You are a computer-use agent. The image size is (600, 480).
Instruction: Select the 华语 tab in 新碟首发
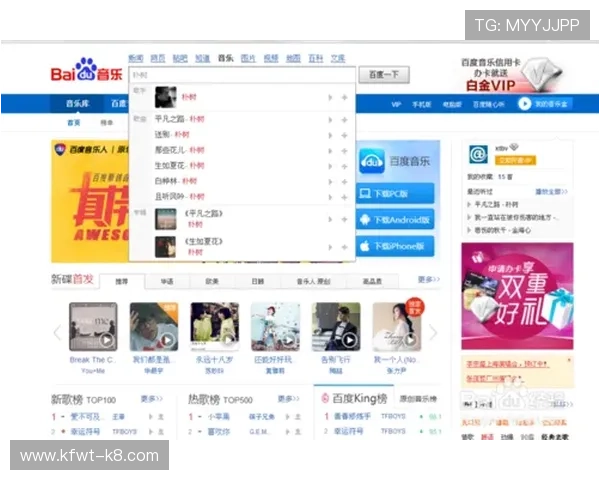pyautogui.click(x=167, y=281)
